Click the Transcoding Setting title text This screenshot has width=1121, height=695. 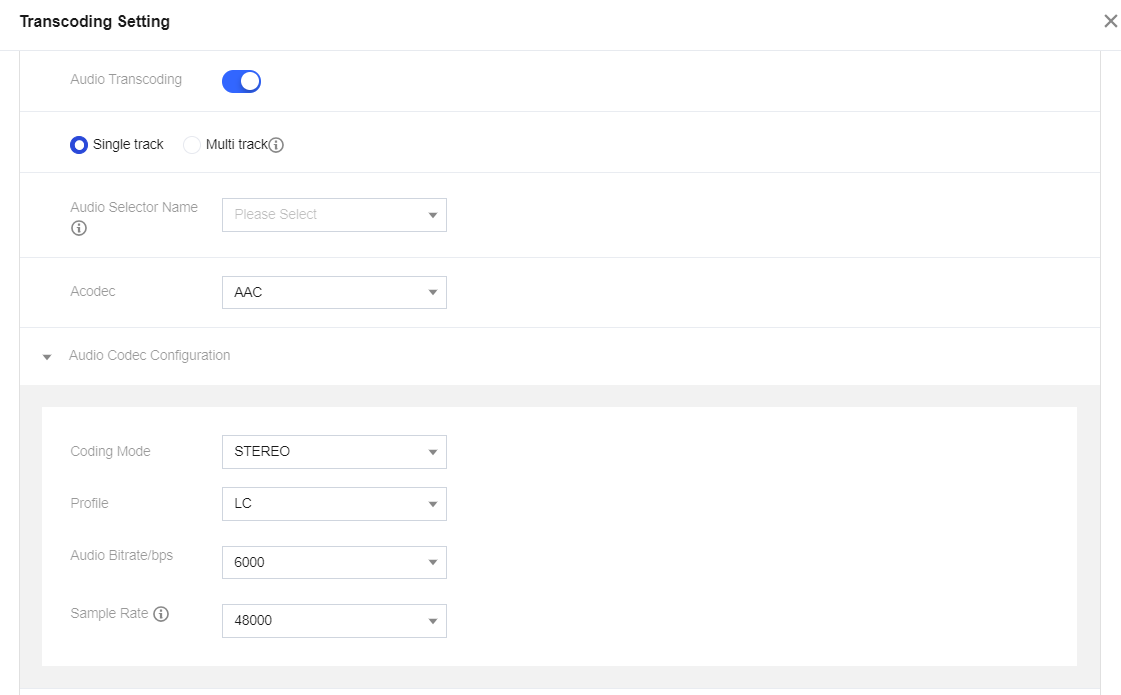point(95,22)
